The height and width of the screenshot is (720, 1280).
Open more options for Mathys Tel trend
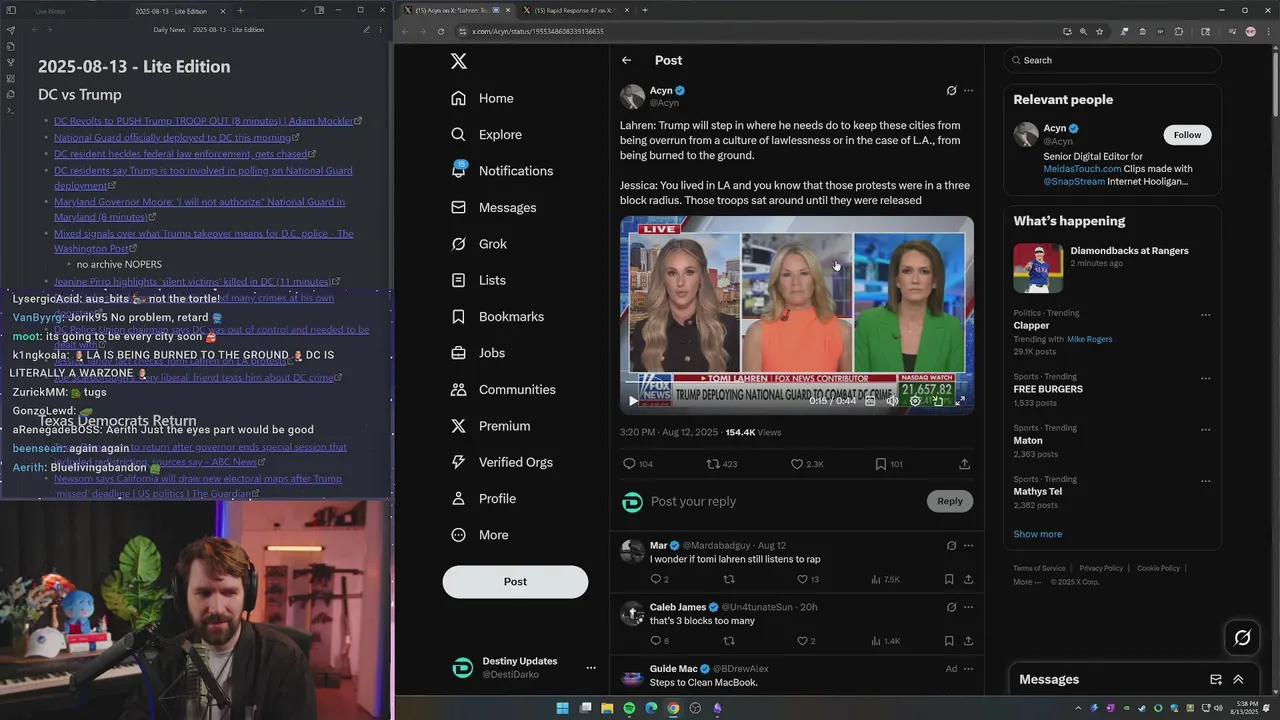tap(1205, 481)
